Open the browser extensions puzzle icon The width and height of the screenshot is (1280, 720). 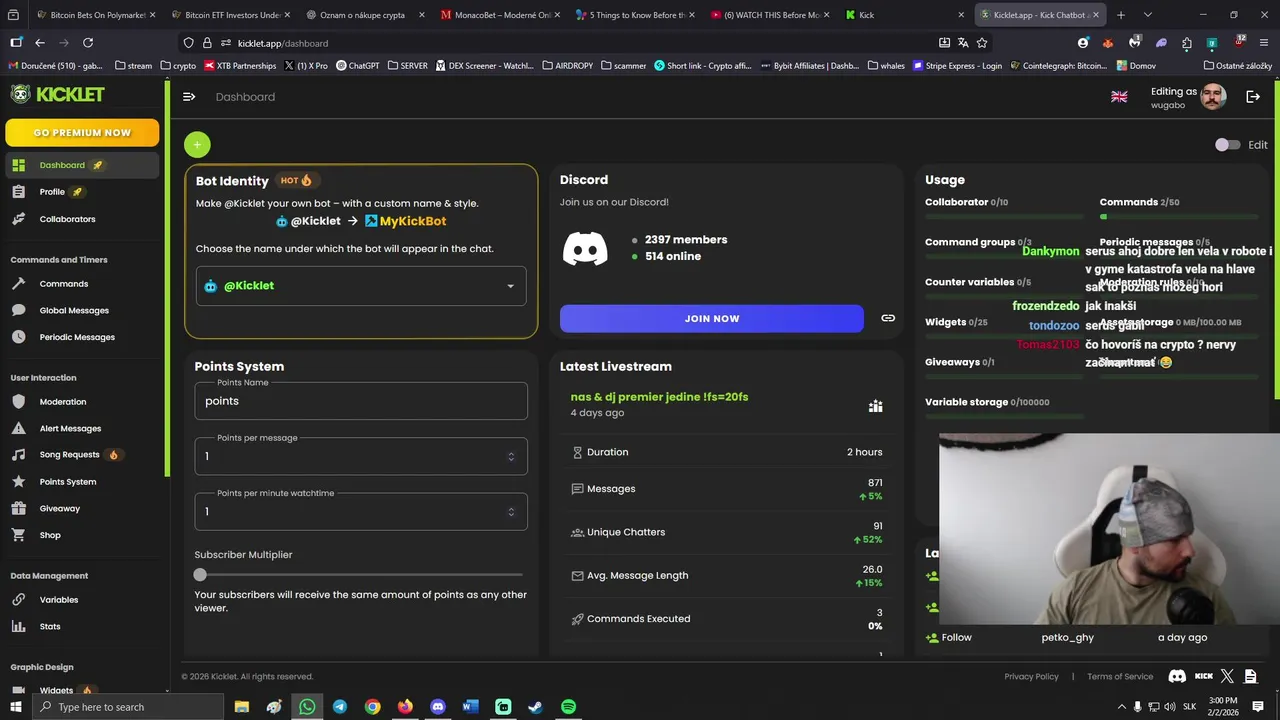(1187, 43)
